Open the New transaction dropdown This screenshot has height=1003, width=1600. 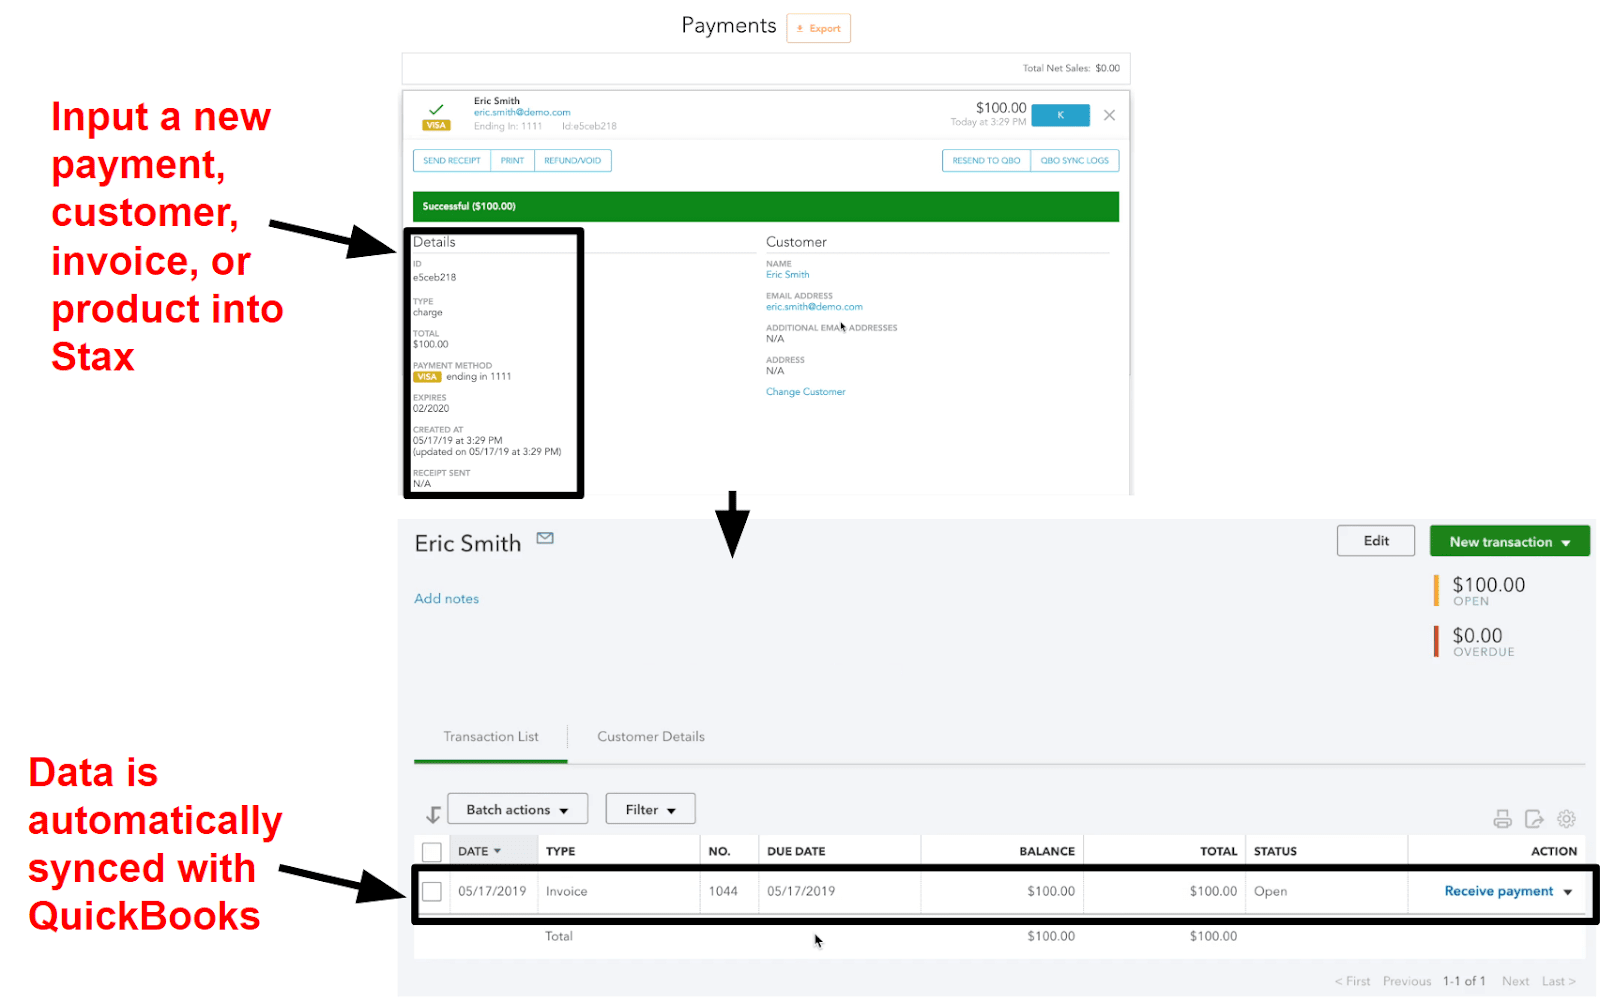pyautogui.click(x=1509, y=542)
